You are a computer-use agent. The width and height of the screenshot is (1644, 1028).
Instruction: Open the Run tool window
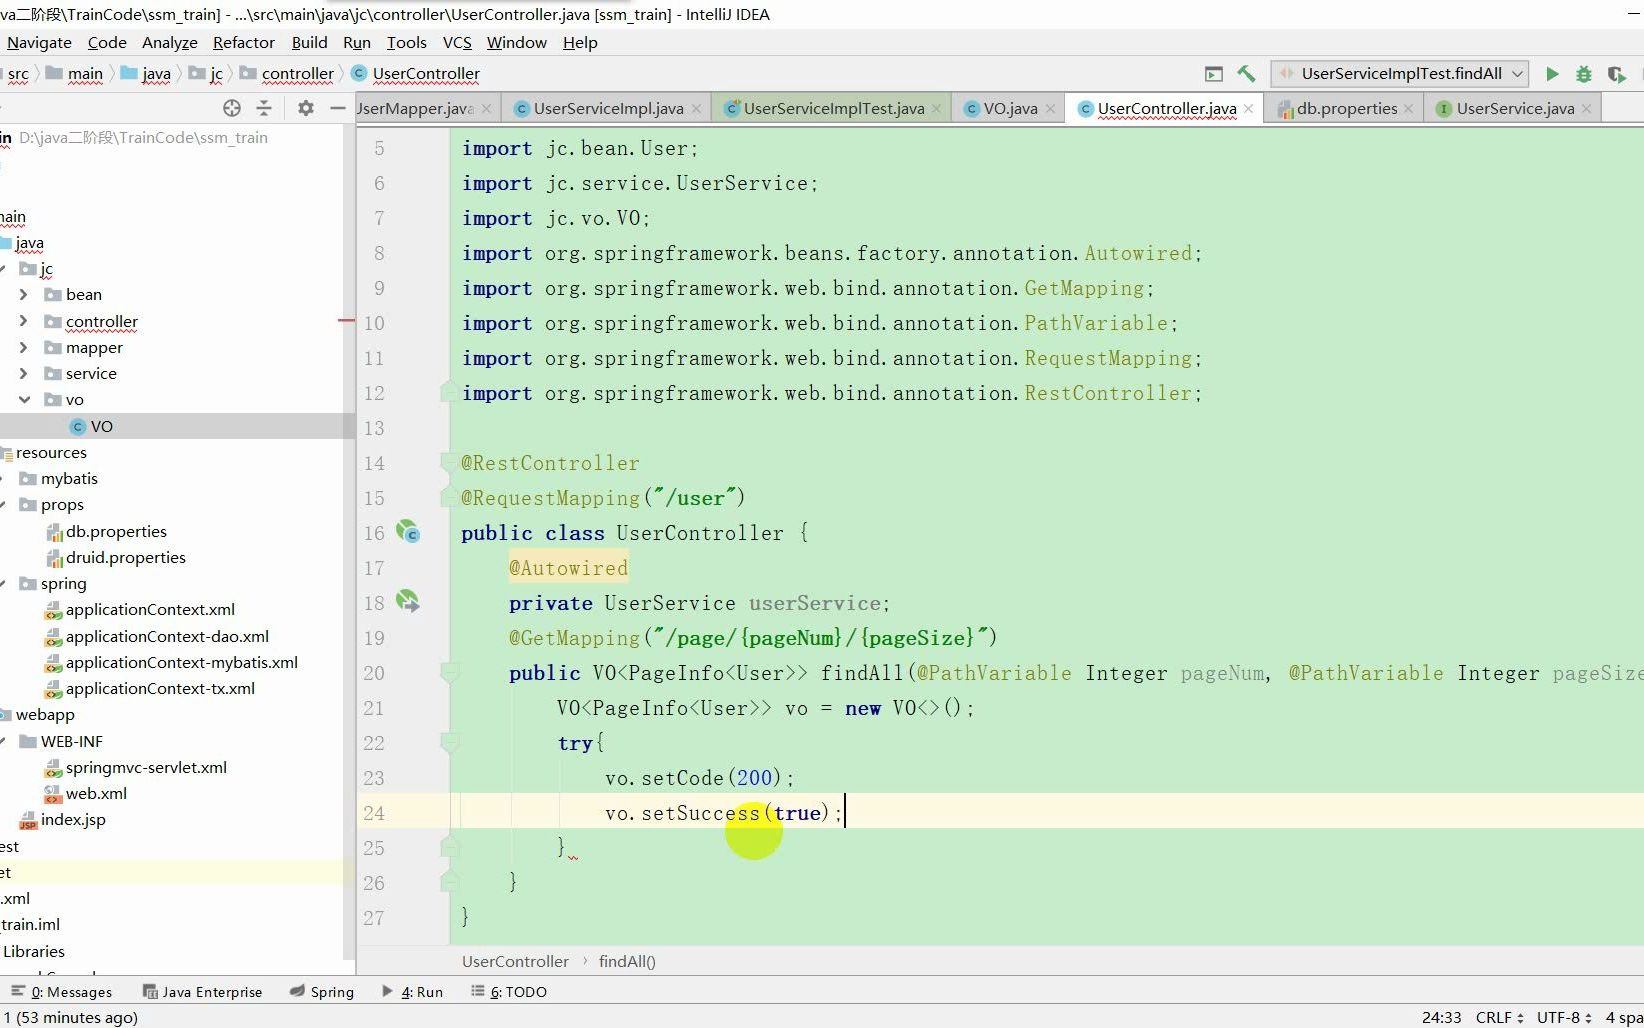(x=413, y=992)
